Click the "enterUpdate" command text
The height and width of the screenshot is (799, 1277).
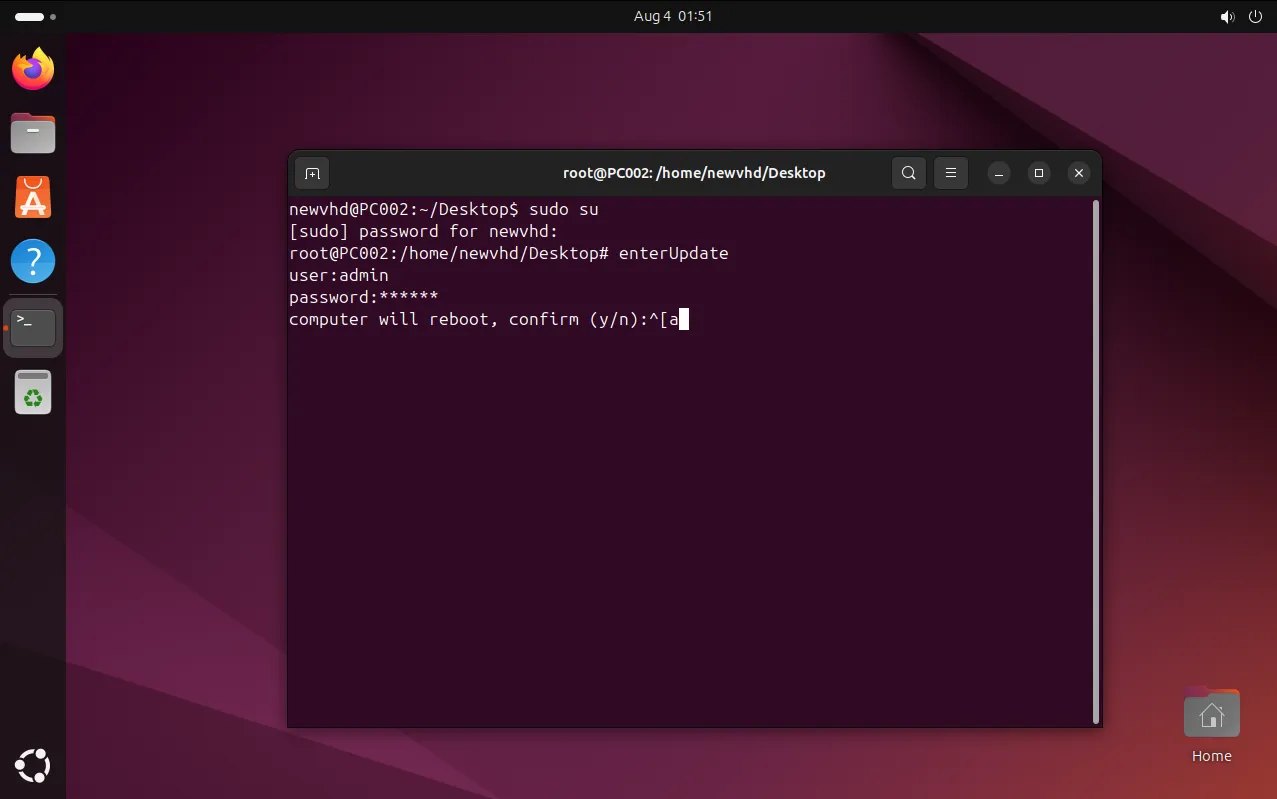coord(673,254)
